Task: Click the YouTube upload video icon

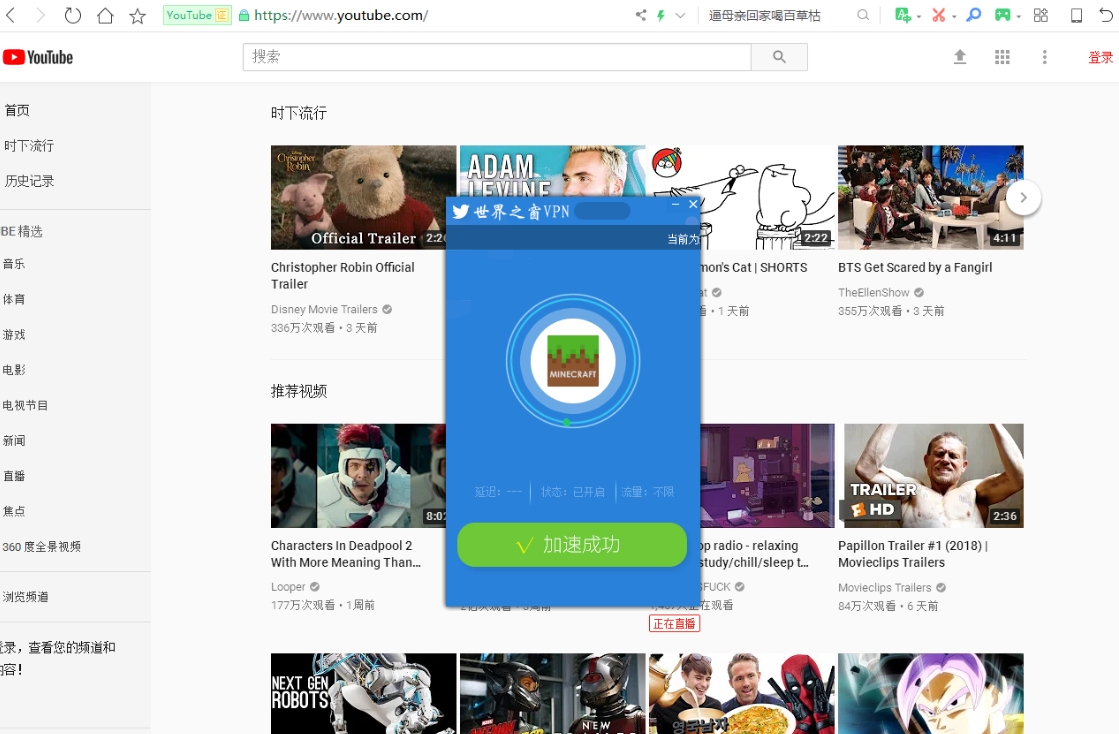Action: click(960, 57)
